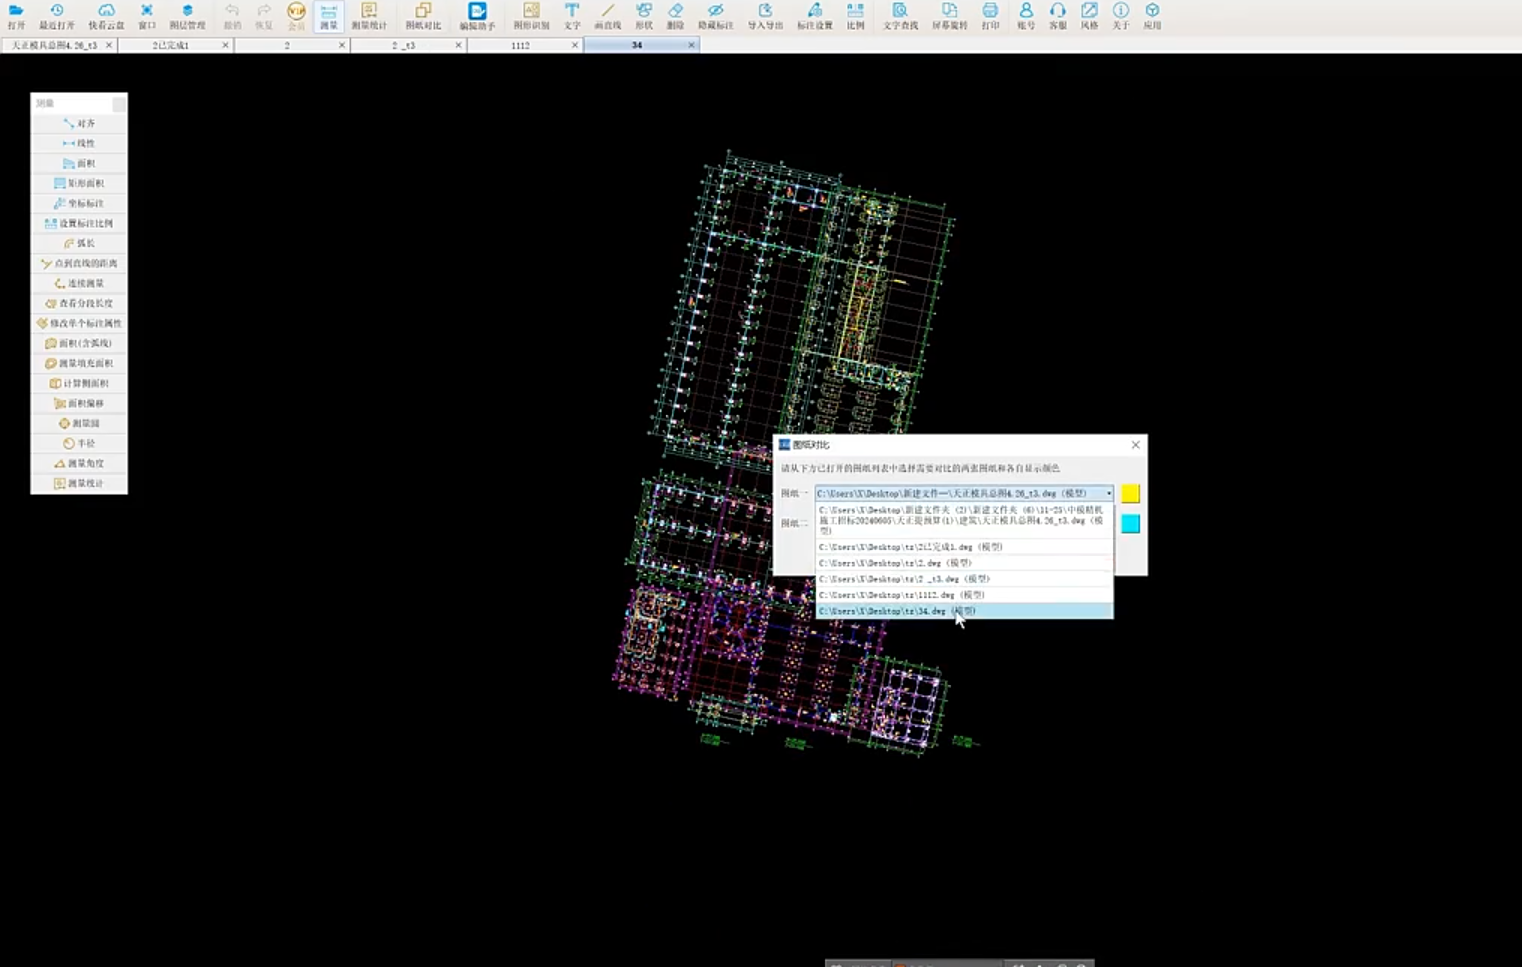Open 测量统计 at the measure panel bottom
Image resolution: width=1522 pixels, height=967 pixels.
(x=79, y=483)
